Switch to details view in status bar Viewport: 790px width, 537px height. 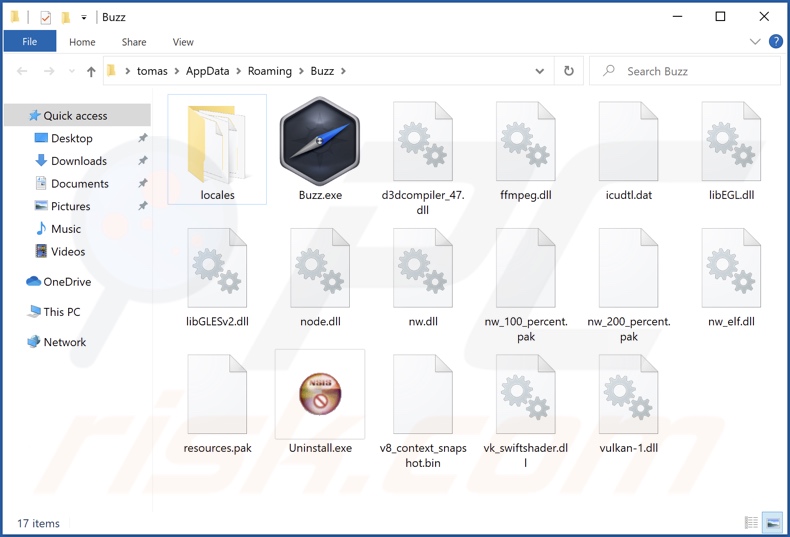coord(751,523)
